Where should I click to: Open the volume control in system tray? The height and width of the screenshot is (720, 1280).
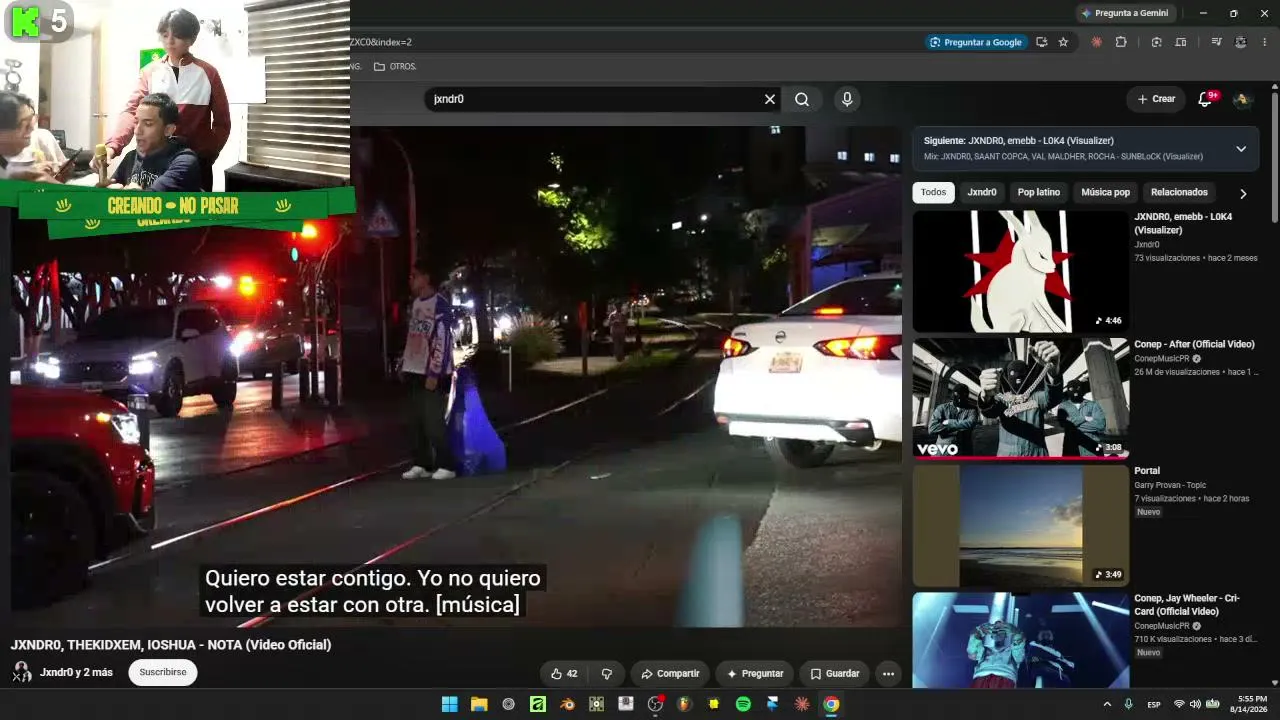point(1195,704)
